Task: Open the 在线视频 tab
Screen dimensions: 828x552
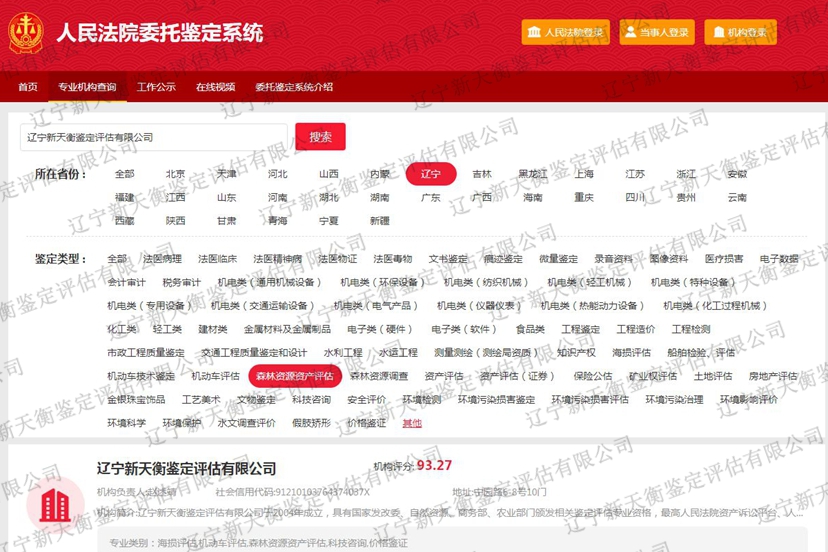Action: 215,87
